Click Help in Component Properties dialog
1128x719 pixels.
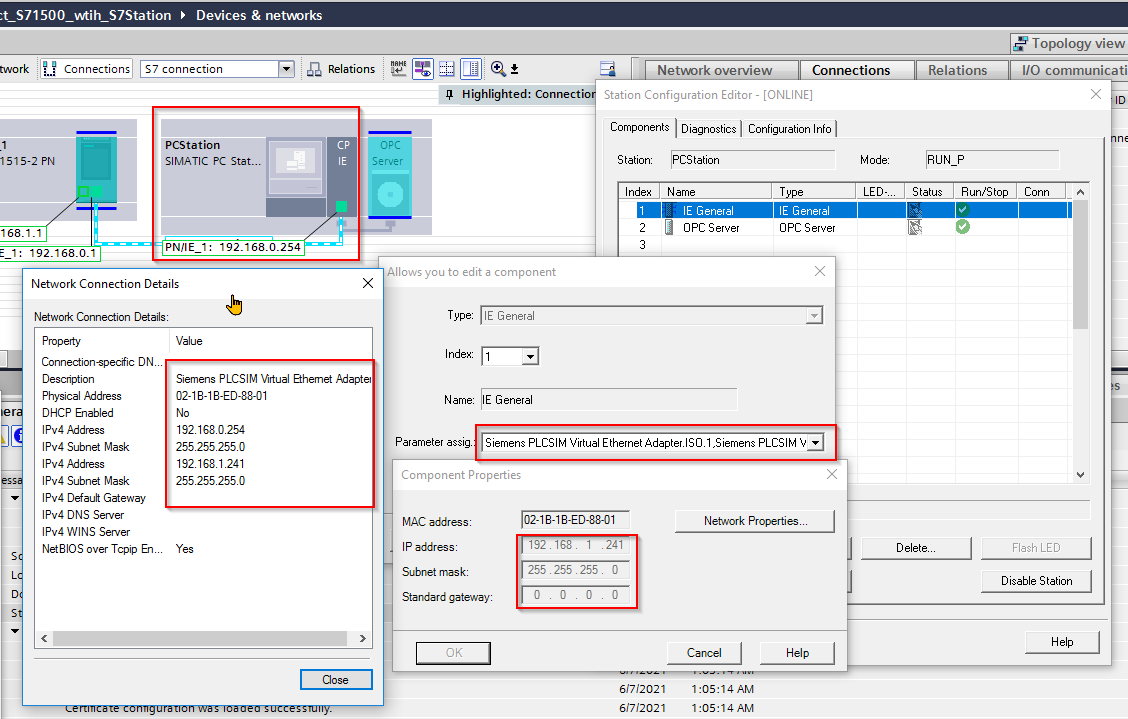pos(797,653)
